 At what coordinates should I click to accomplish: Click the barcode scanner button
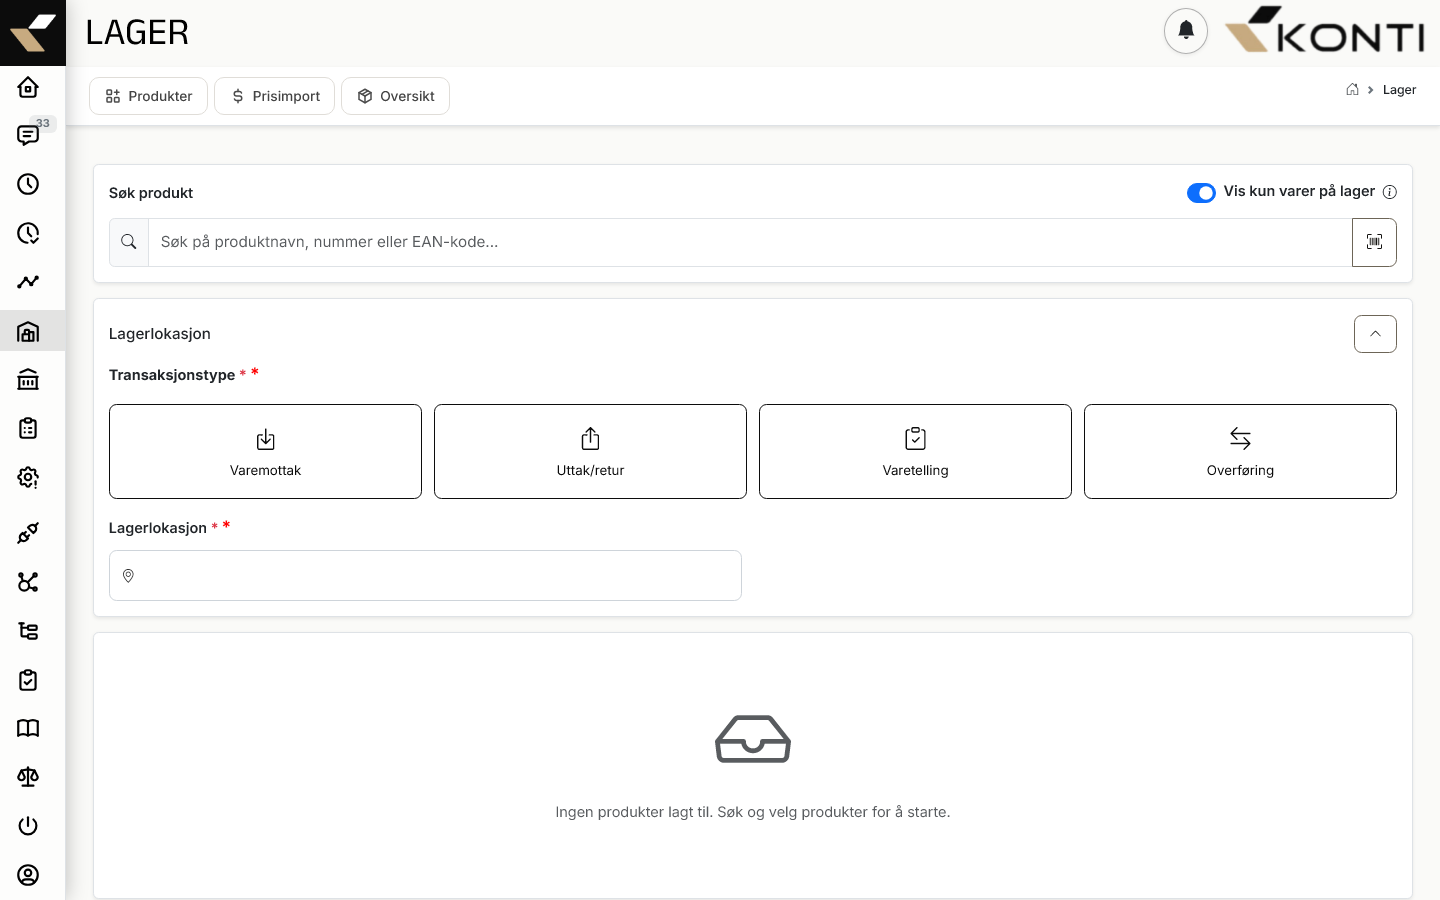tap(1374, 242)
